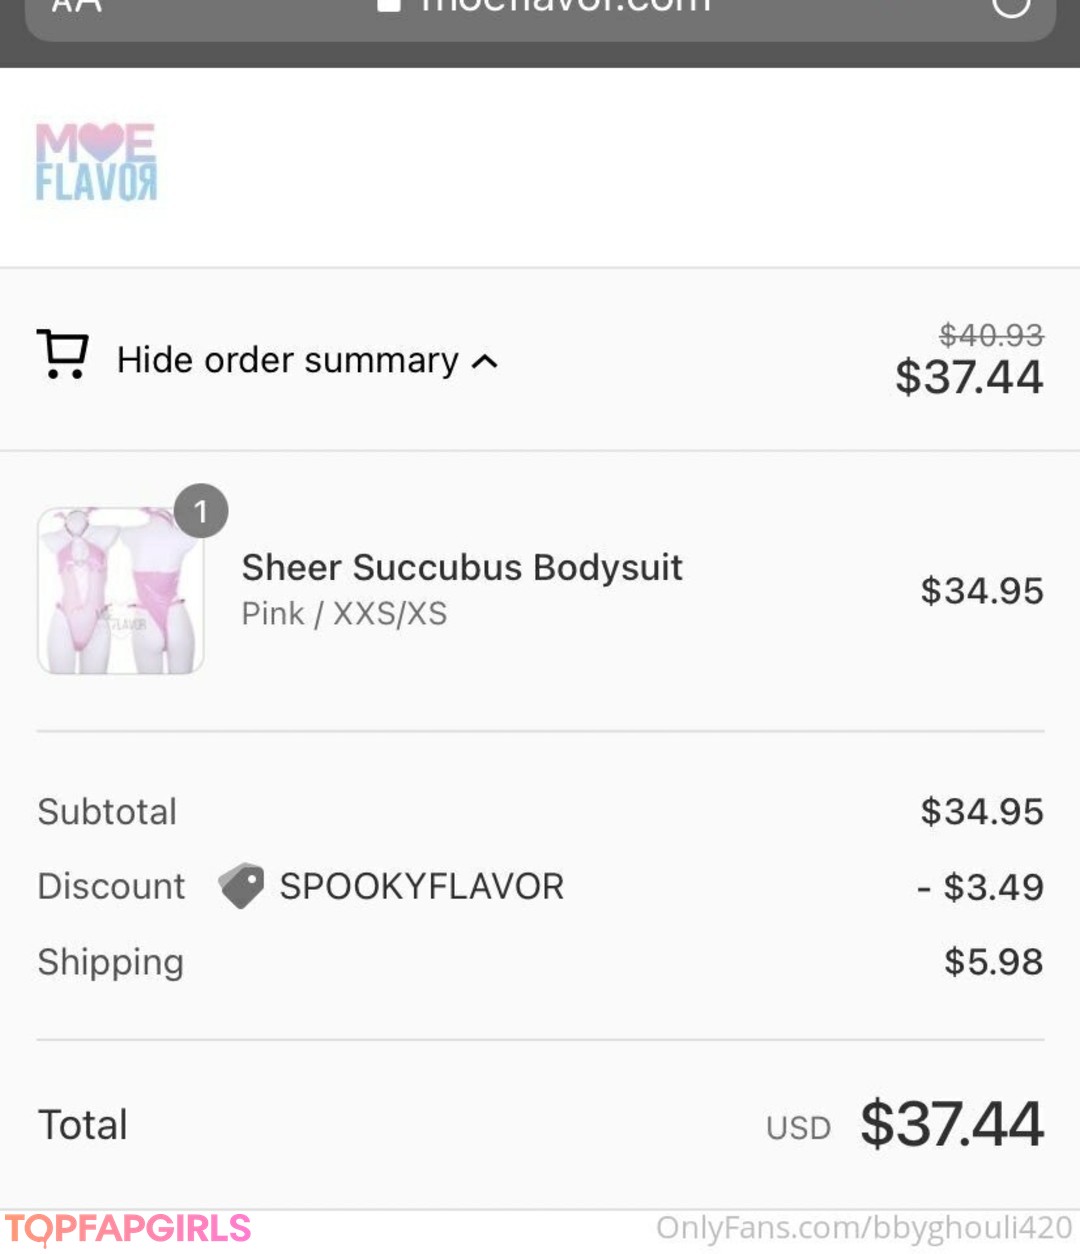Click the Pink / XXS/XS variant text
The width and height of the screenshot is (1080, 1254).
(x=344, y=613)
